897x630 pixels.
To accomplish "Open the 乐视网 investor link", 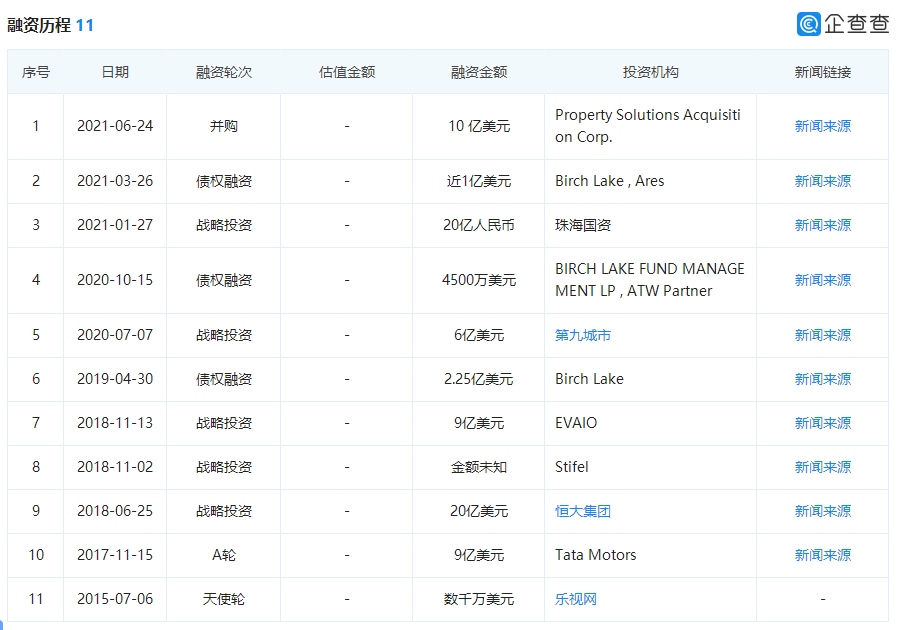I will click(x=576, y=599).
